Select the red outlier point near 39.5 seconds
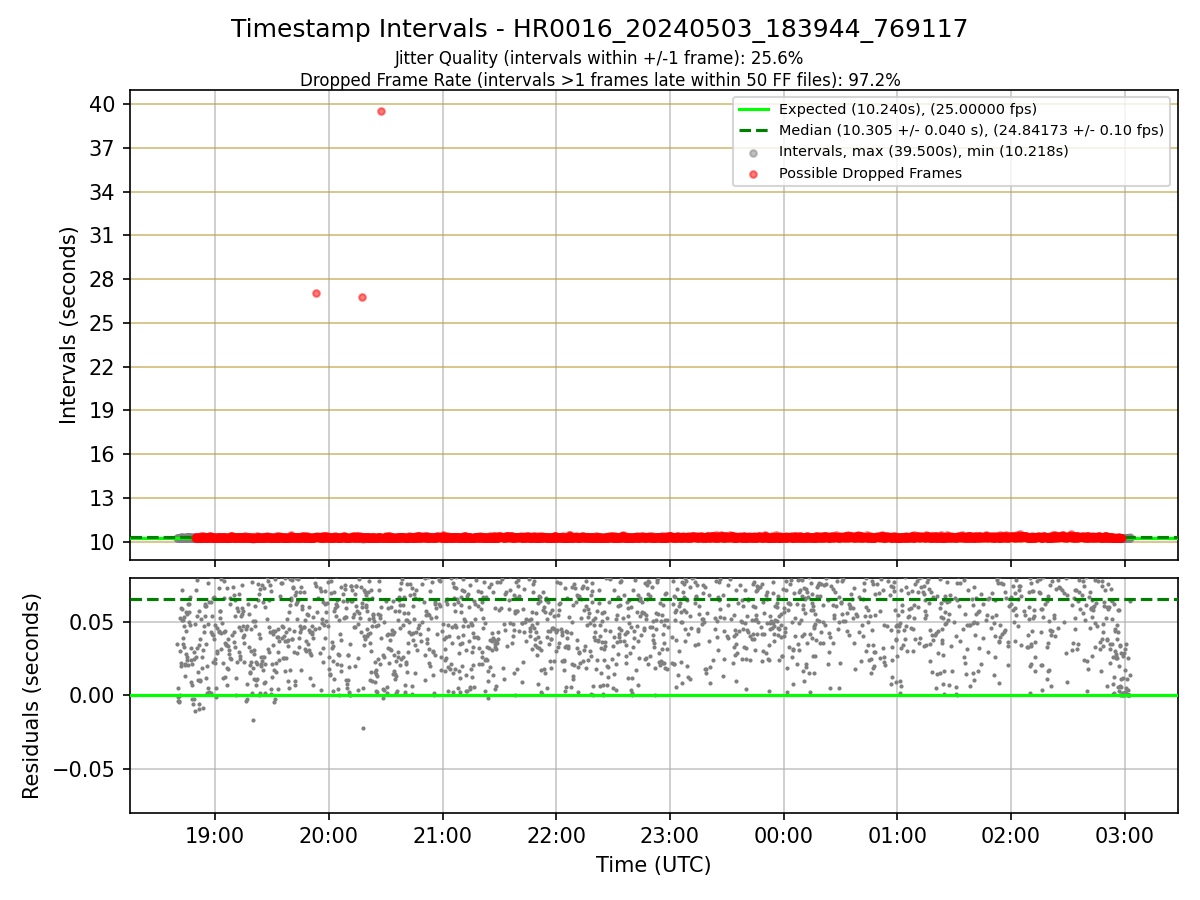This screenshot has width=1200, height=900. coord(381,111)
